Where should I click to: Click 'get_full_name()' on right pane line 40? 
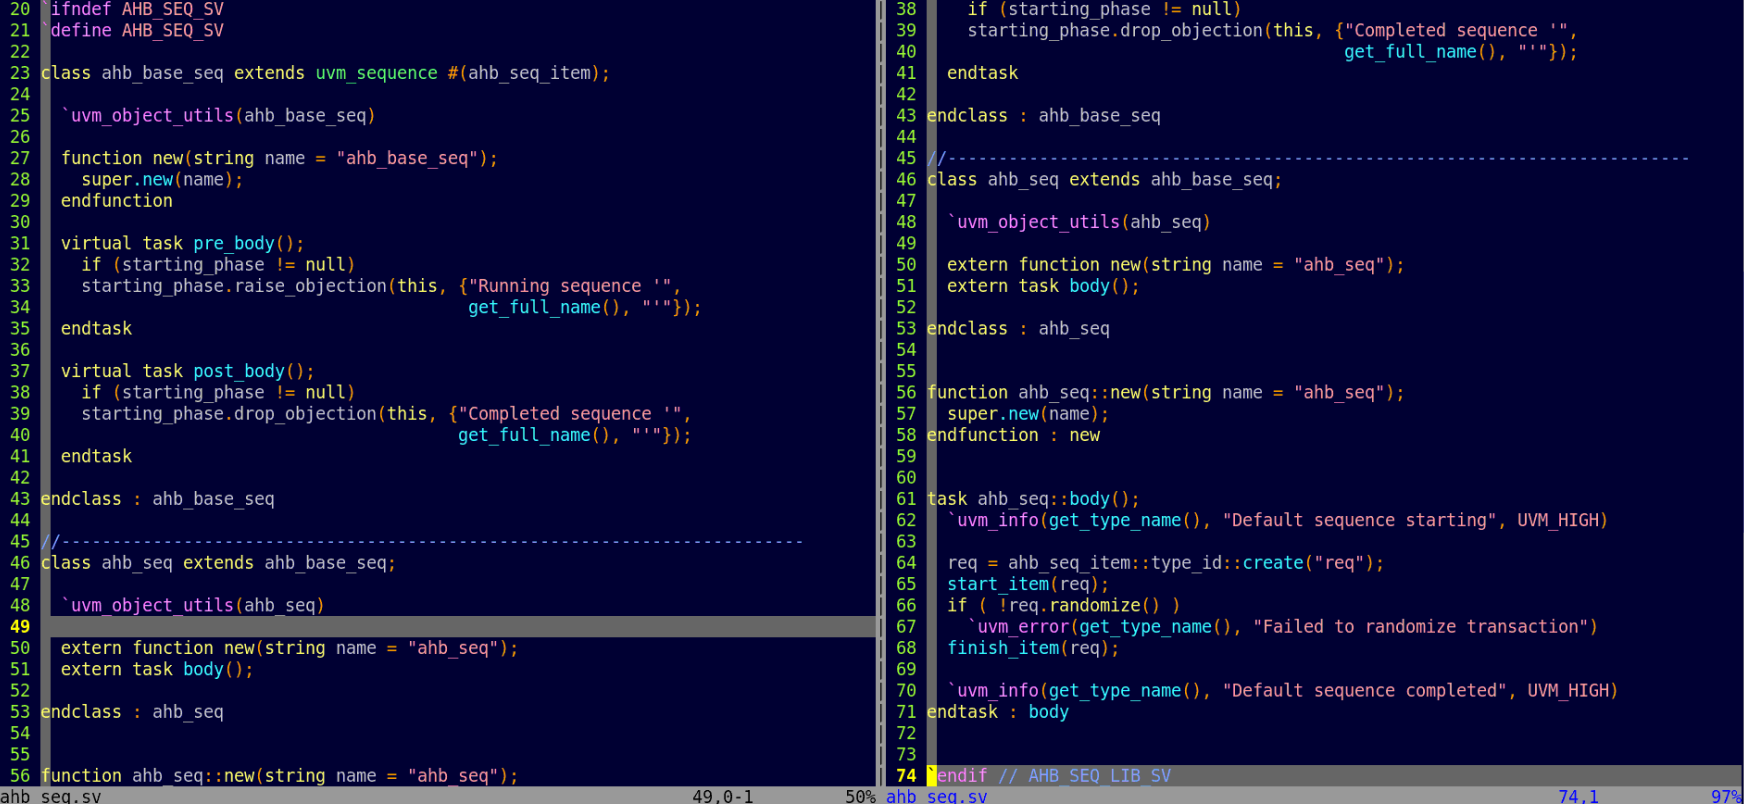(1420, 51)
